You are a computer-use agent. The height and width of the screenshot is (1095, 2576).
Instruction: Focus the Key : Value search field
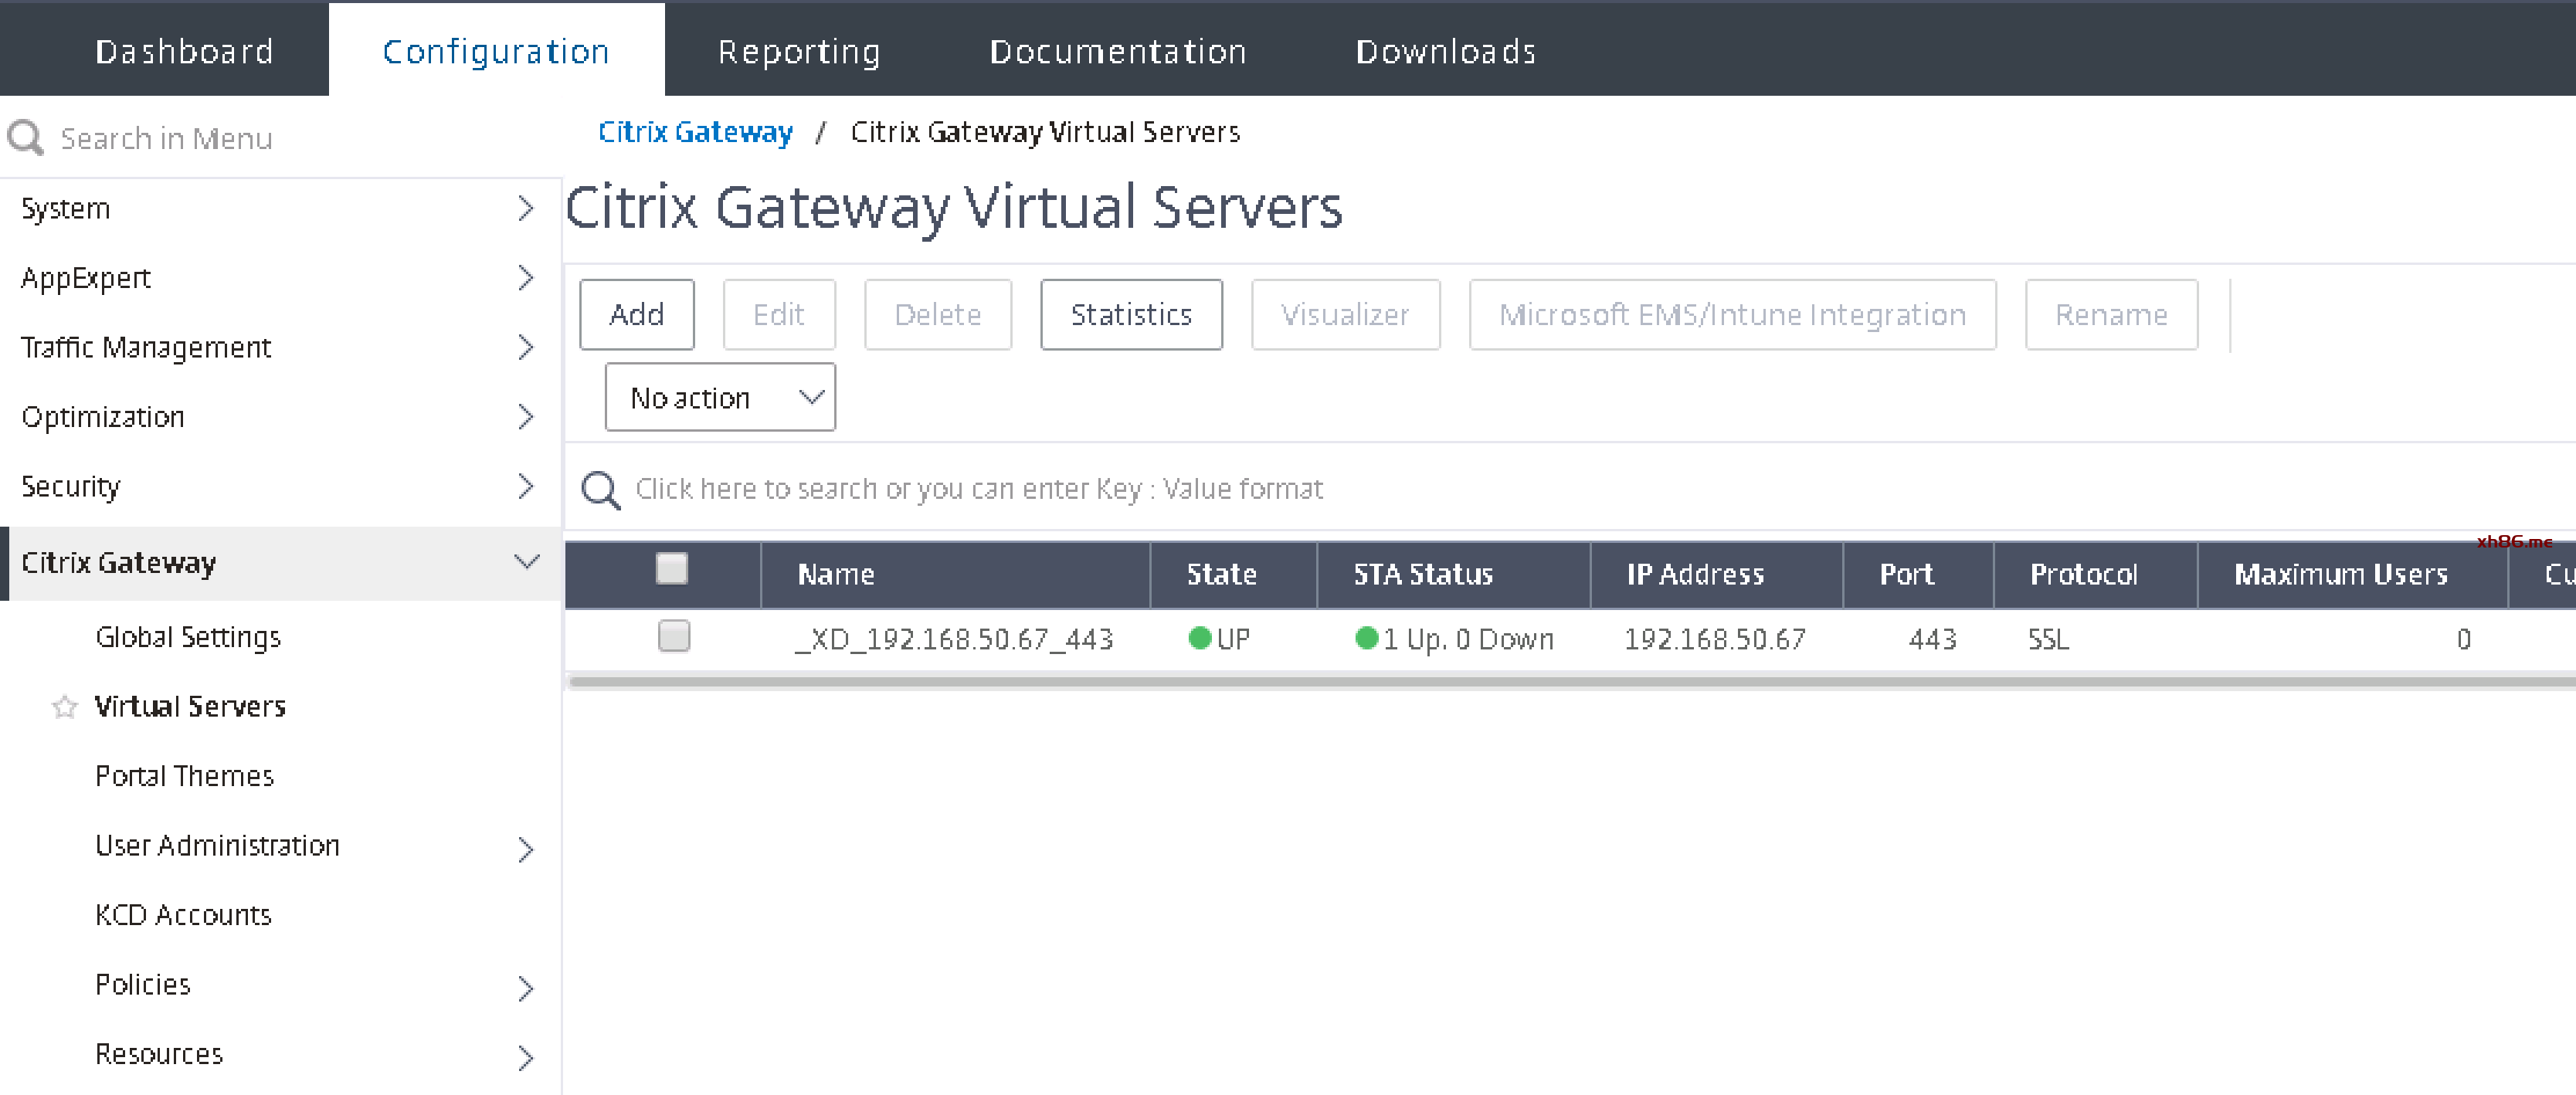pos(980,489)
